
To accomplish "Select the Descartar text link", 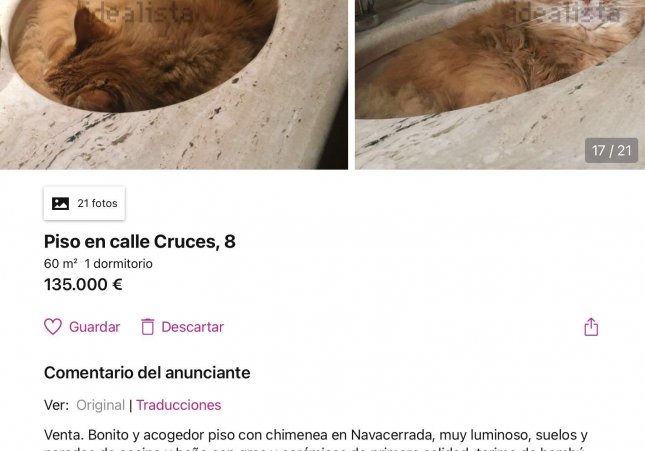I will (193, 327).
